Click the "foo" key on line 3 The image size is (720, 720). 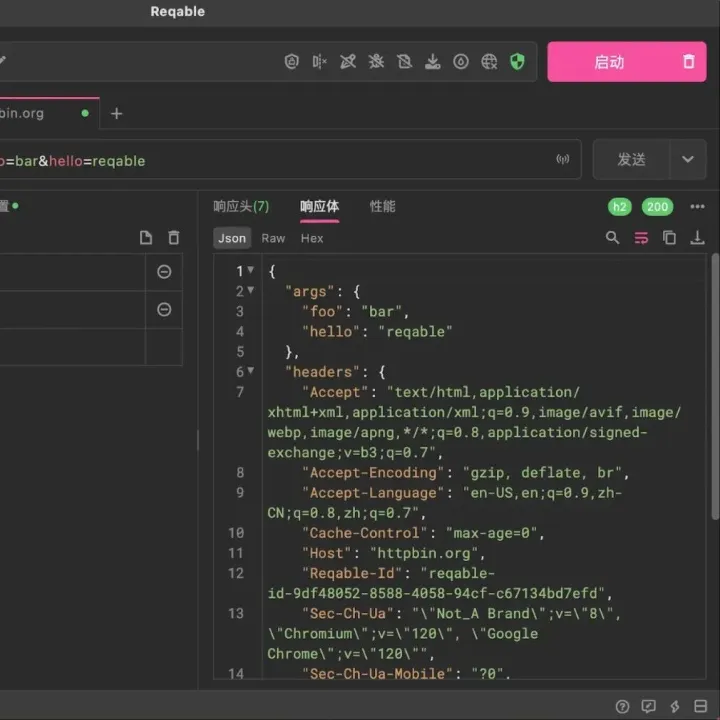322,312
